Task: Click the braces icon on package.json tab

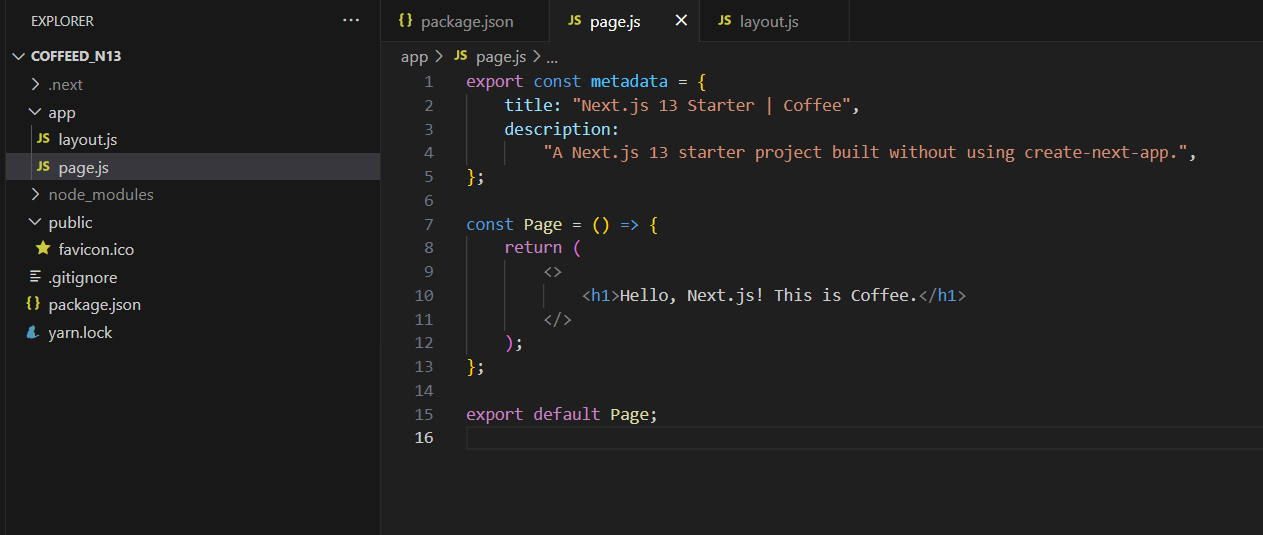Action: (x=405, y=20)
